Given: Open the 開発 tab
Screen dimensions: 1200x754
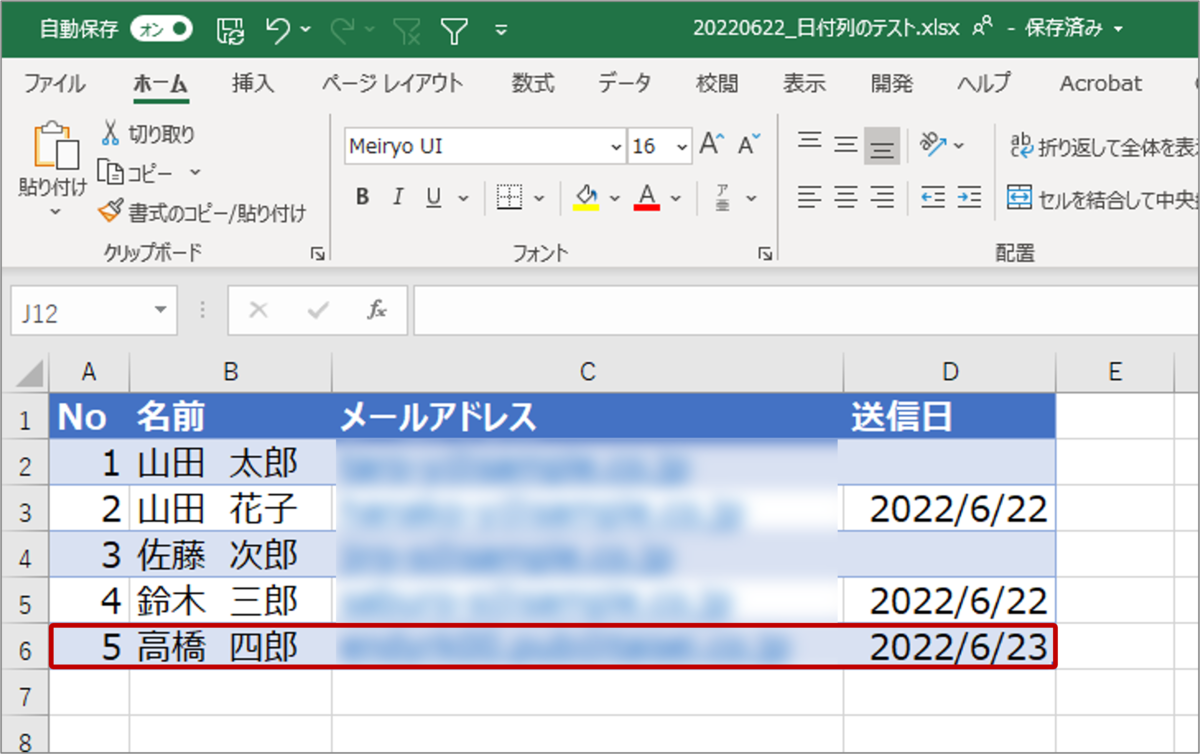Looking at the screenshot, I should click(891, 84).
